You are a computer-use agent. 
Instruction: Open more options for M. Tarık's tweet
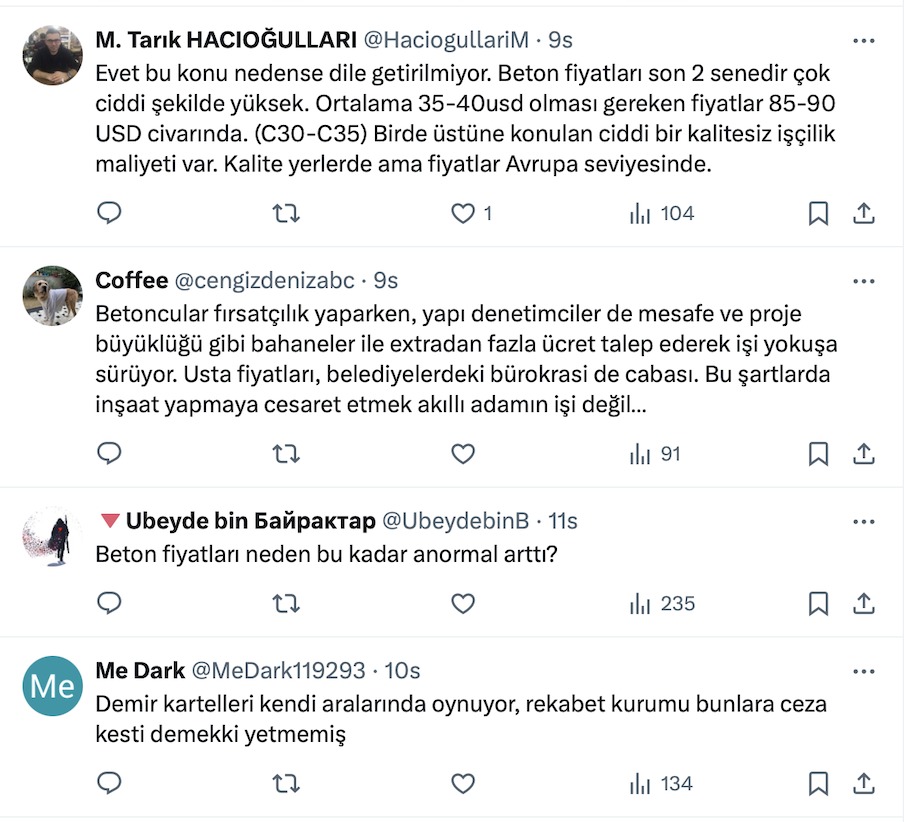pyautogui.click(x=863, y=41)
